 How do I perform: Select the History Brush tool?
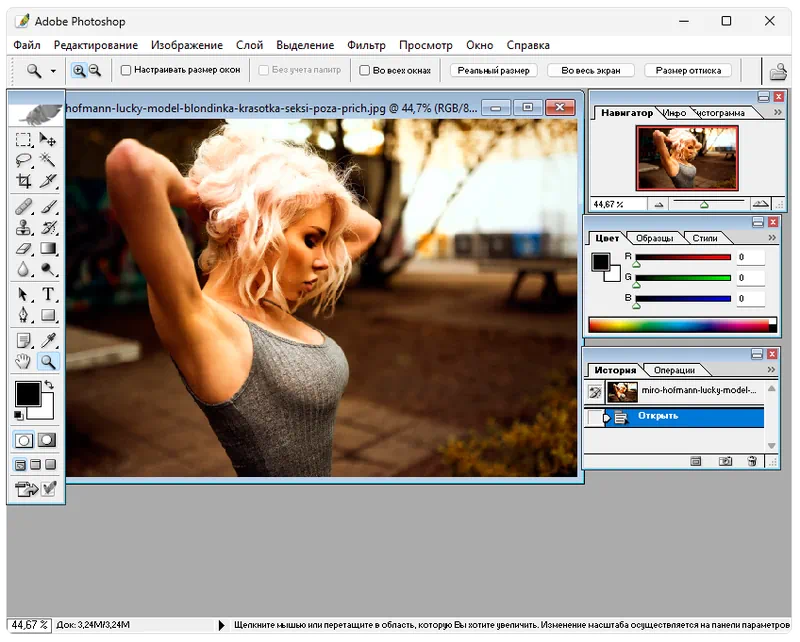coord(48,228)
